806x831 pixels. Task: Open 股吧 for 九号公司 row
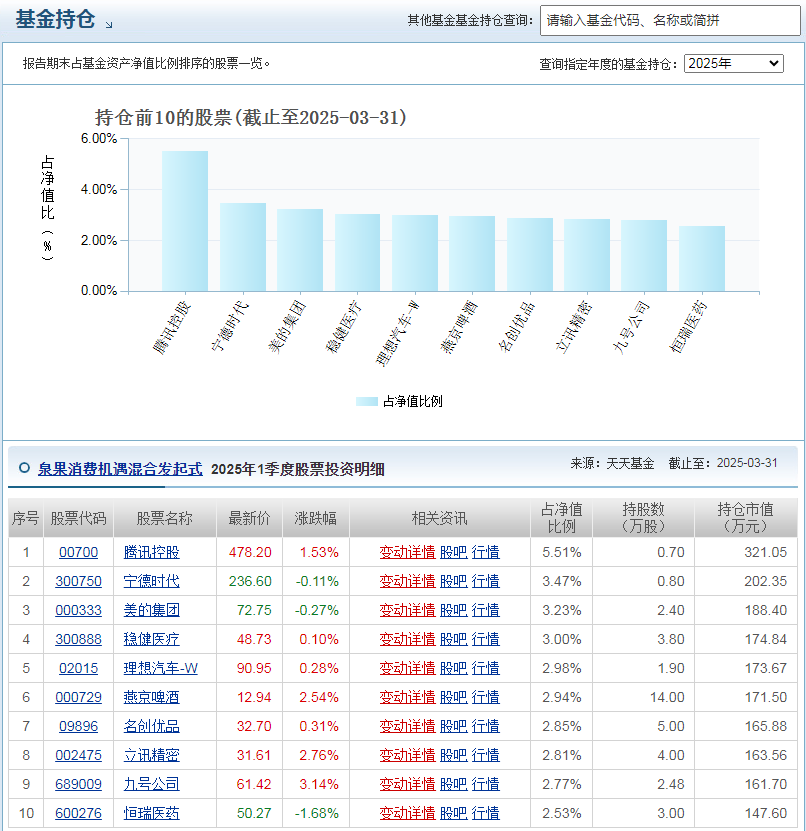[454, 784]
